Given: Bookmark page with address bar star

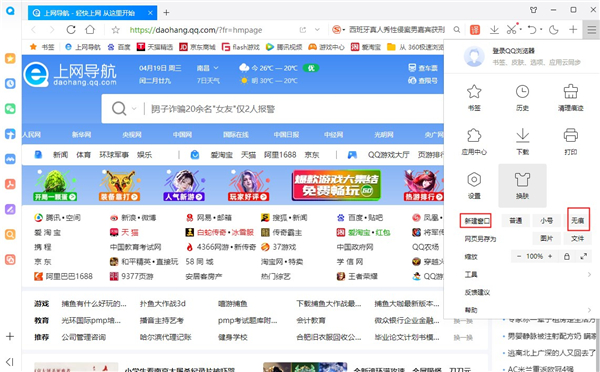Looking at the screenshot, I should tap(116, 29).
